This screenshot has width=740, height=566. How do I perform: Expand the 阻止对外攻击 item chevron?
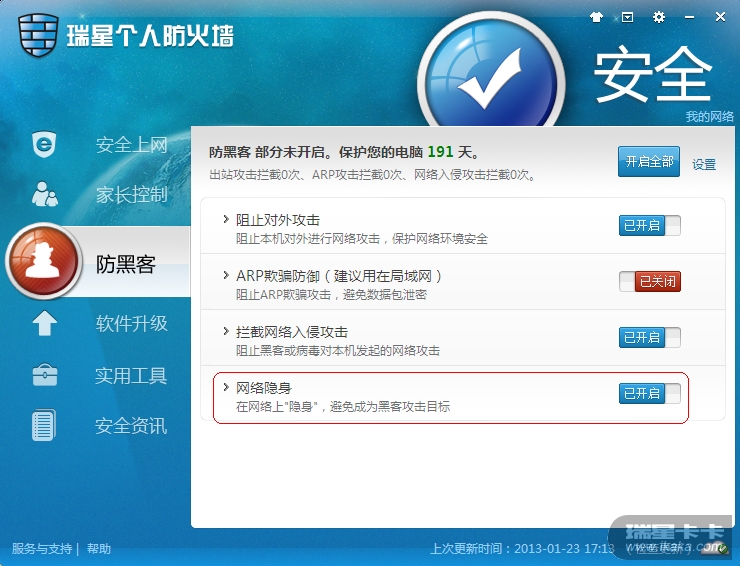tap(226, 220)
